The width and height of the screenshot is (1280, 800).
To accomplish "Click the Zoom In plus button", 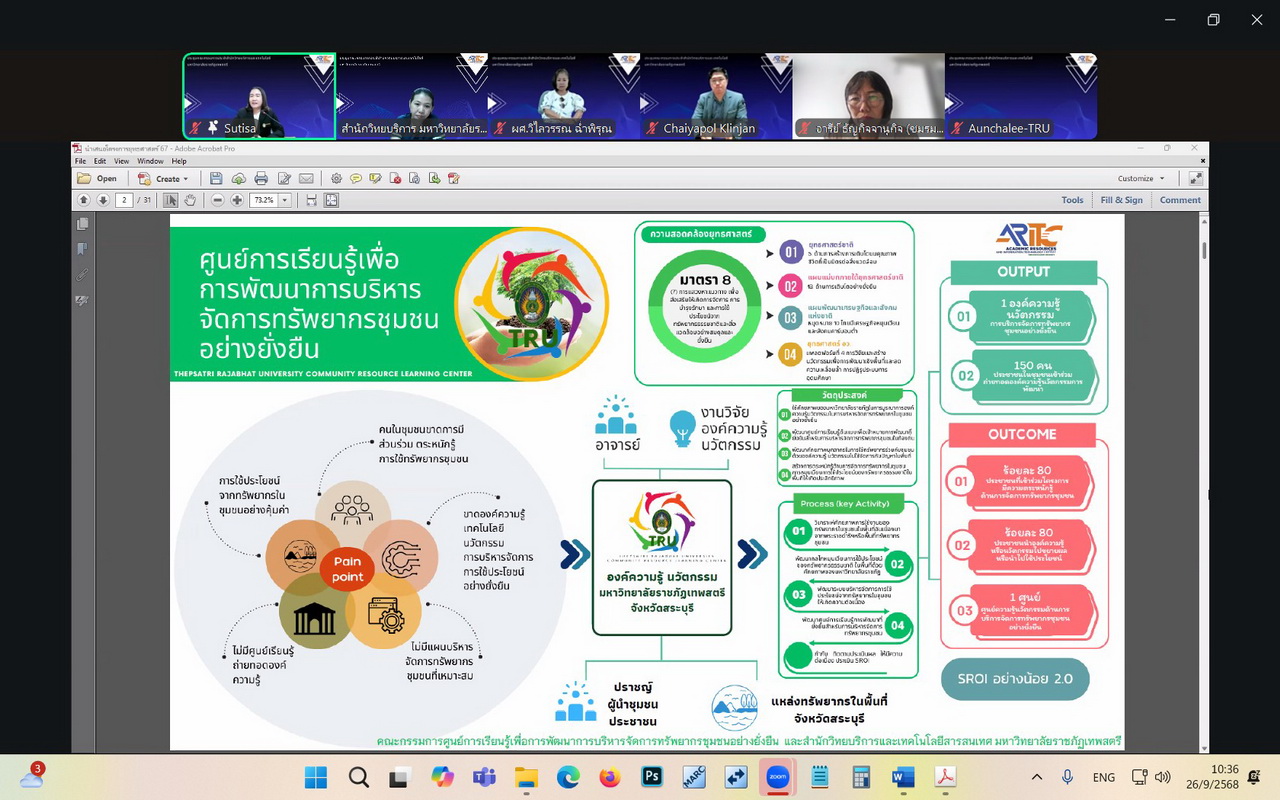I will point(237,200).
